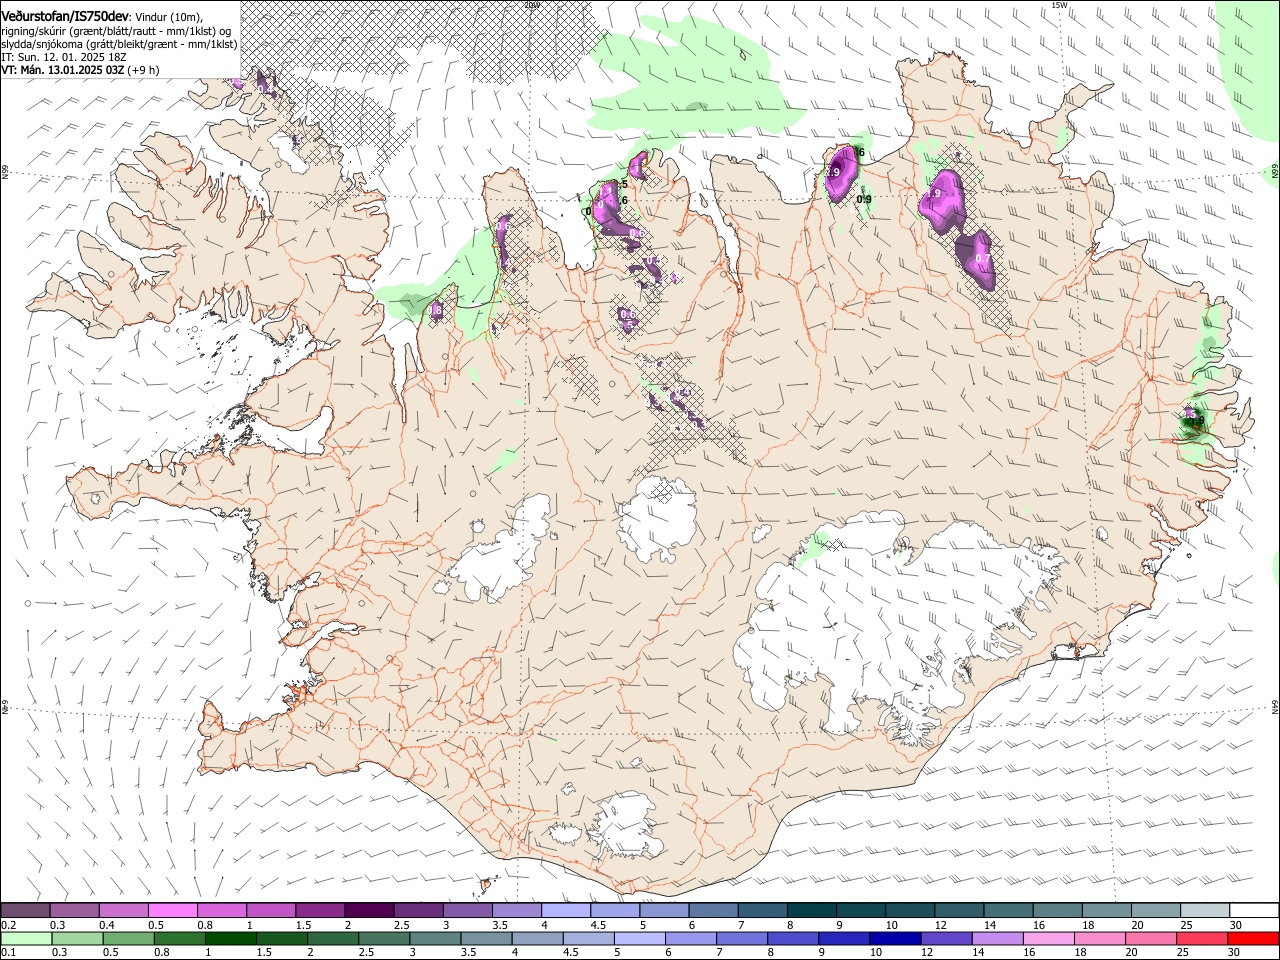This screenshot has height=960, width=1280.
Task: Click the 'IT: Sun. 12. 01. 2025 18Z' line
Action: pos(63,57)
